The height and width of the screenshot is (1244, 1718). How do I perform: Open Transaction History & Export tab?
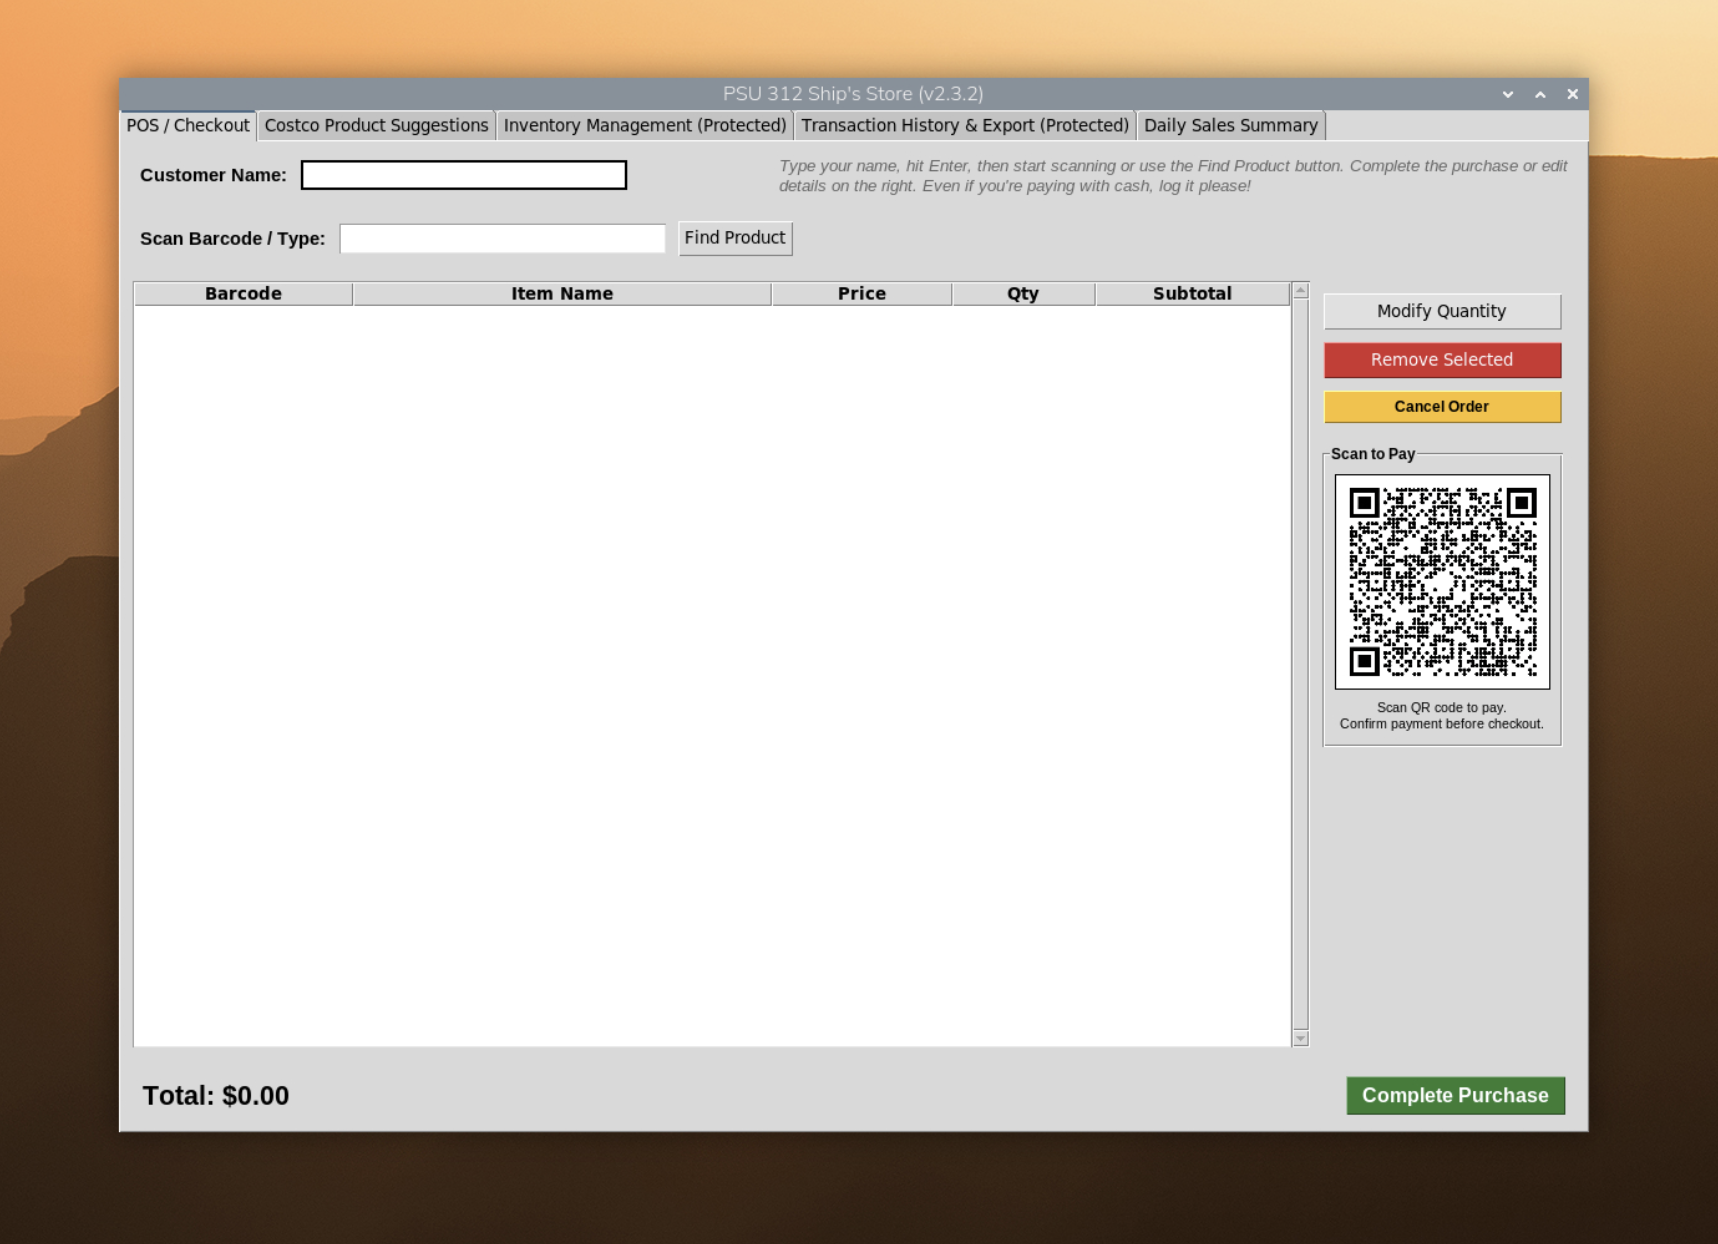965,125
